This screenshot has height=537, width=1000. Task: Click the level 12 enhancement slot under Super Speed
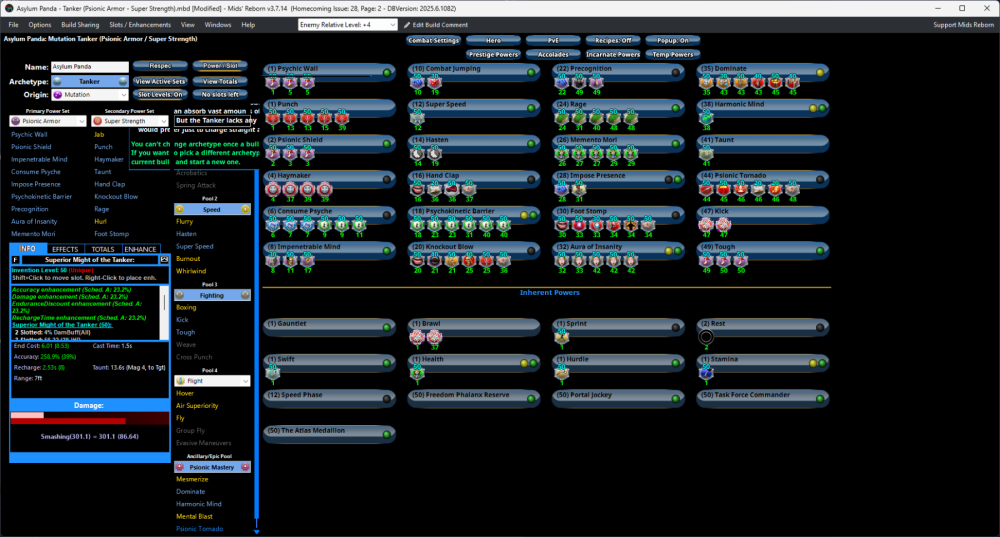click(416, 117)
